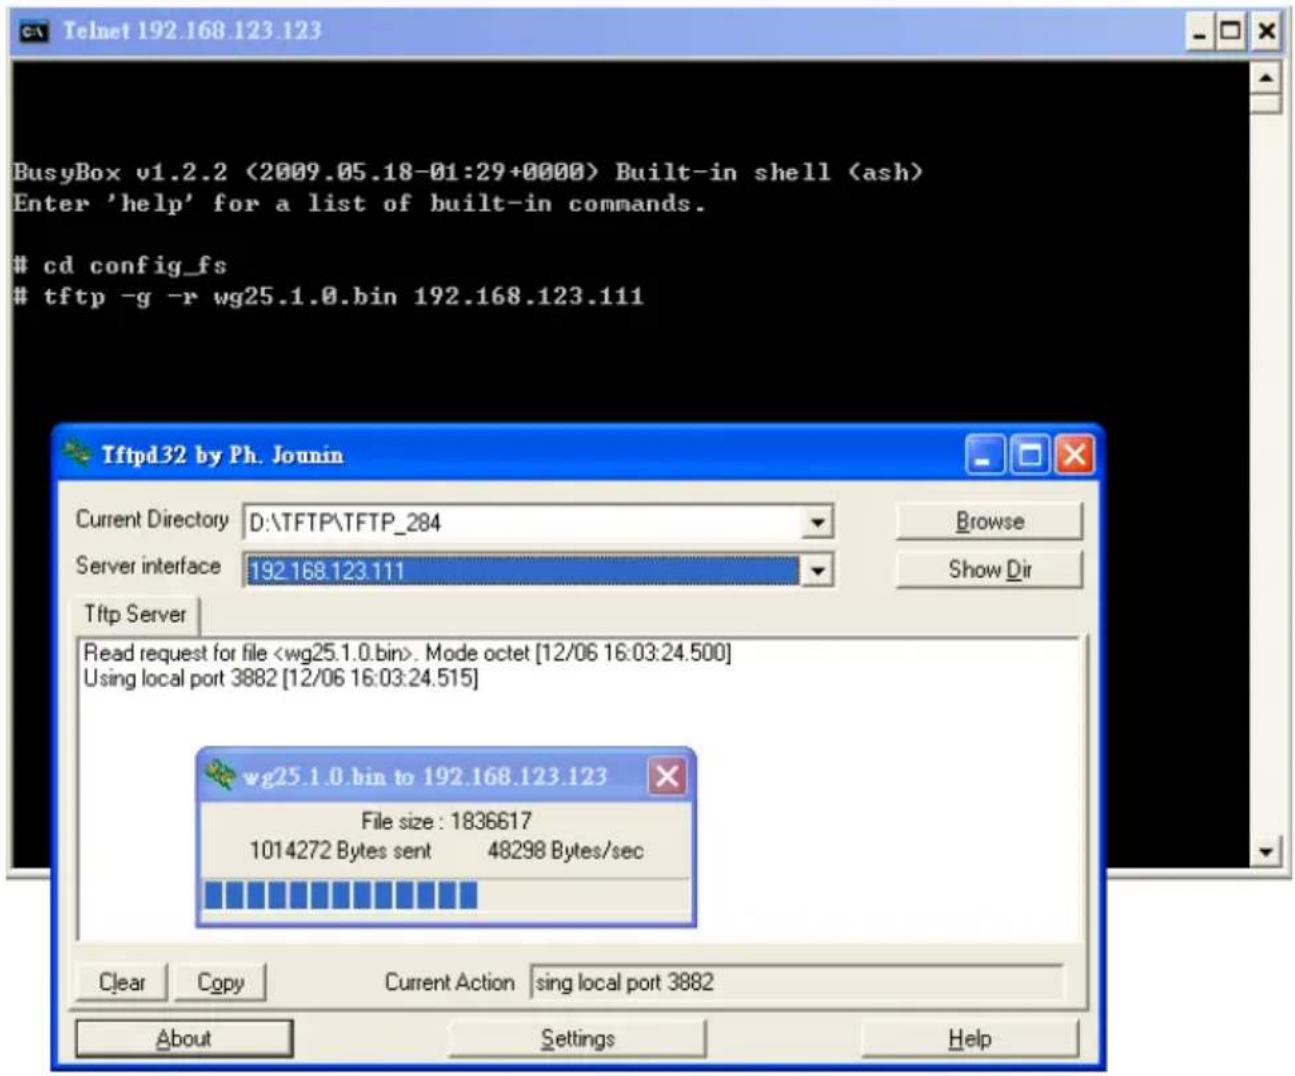1295x1076 pixels.
Task: Click the Telnet window command prompt icon
Action: click(33, 31)
